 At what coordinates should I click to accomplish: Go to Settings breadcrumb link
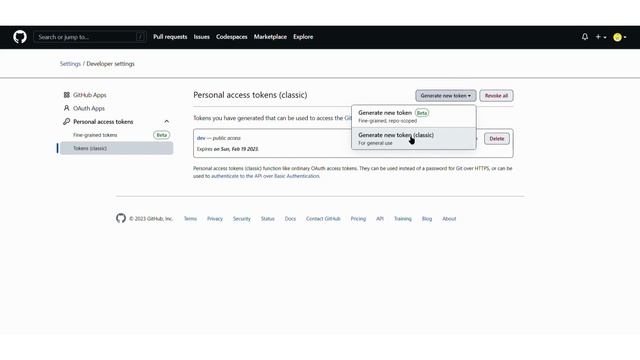pyautogui.click(x=70, y=64)
